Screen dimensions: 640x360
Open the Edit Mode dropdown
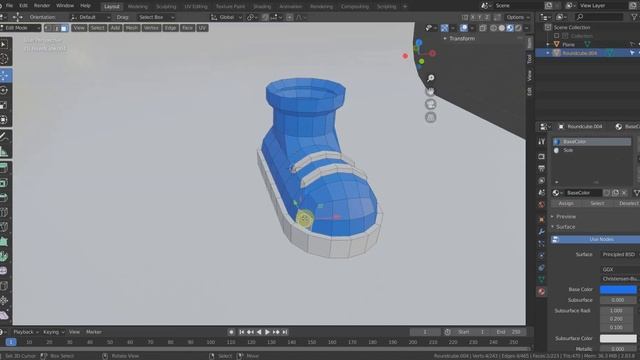21,28
